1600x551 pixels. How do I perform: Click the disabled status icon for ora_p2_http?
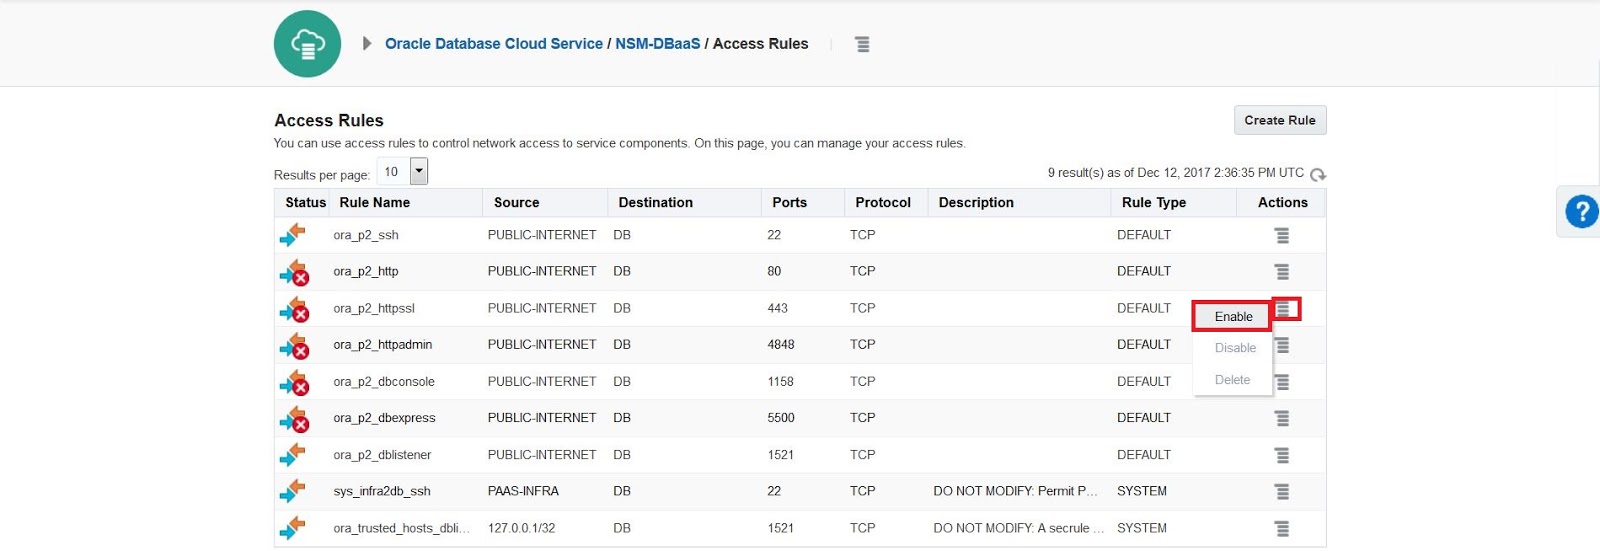coord(294,272)
